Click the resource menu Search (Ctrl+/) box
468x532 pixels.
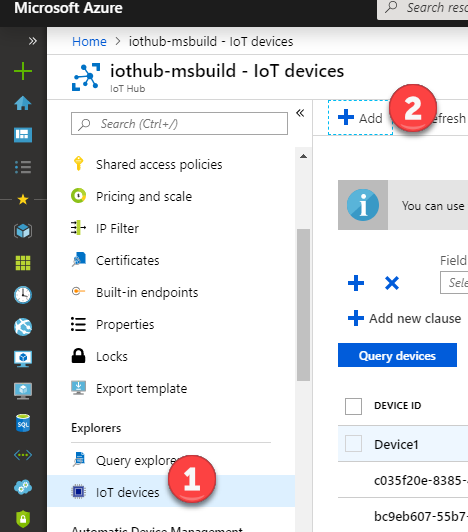(179, 124)
